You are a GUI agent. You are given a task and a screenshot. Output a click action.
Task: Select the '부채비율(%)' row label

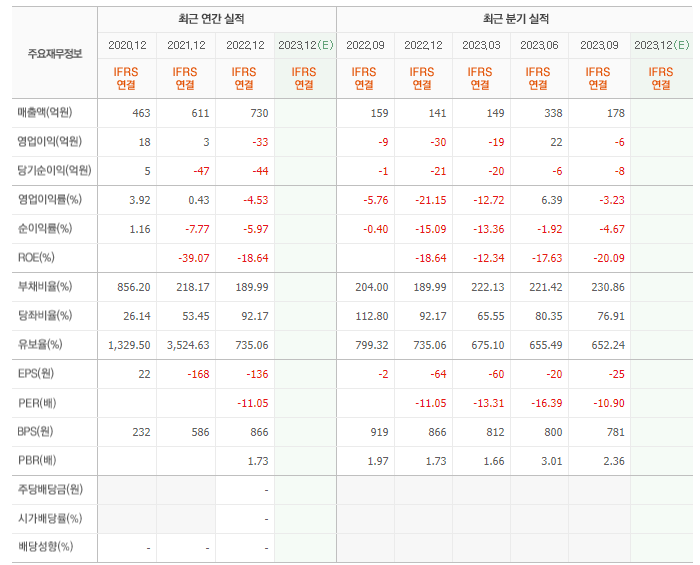pyautogui.click(x=45, y=287)
